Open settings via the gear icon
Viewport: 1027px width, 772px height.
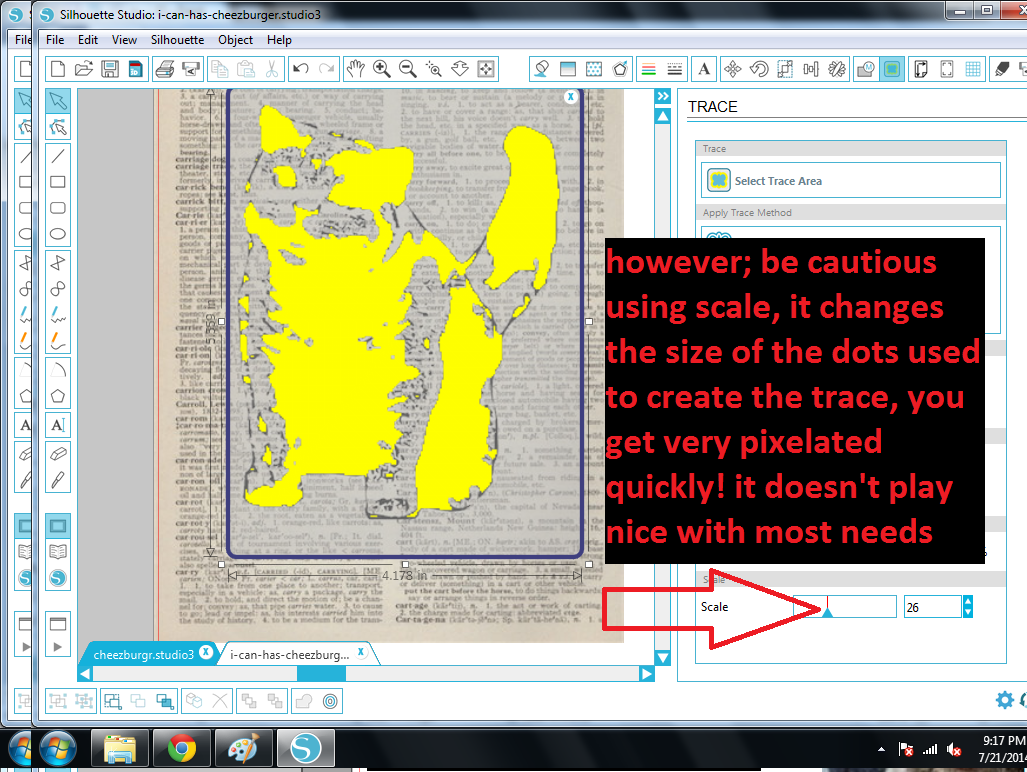pyautogui.click(x=1004, y=700)
